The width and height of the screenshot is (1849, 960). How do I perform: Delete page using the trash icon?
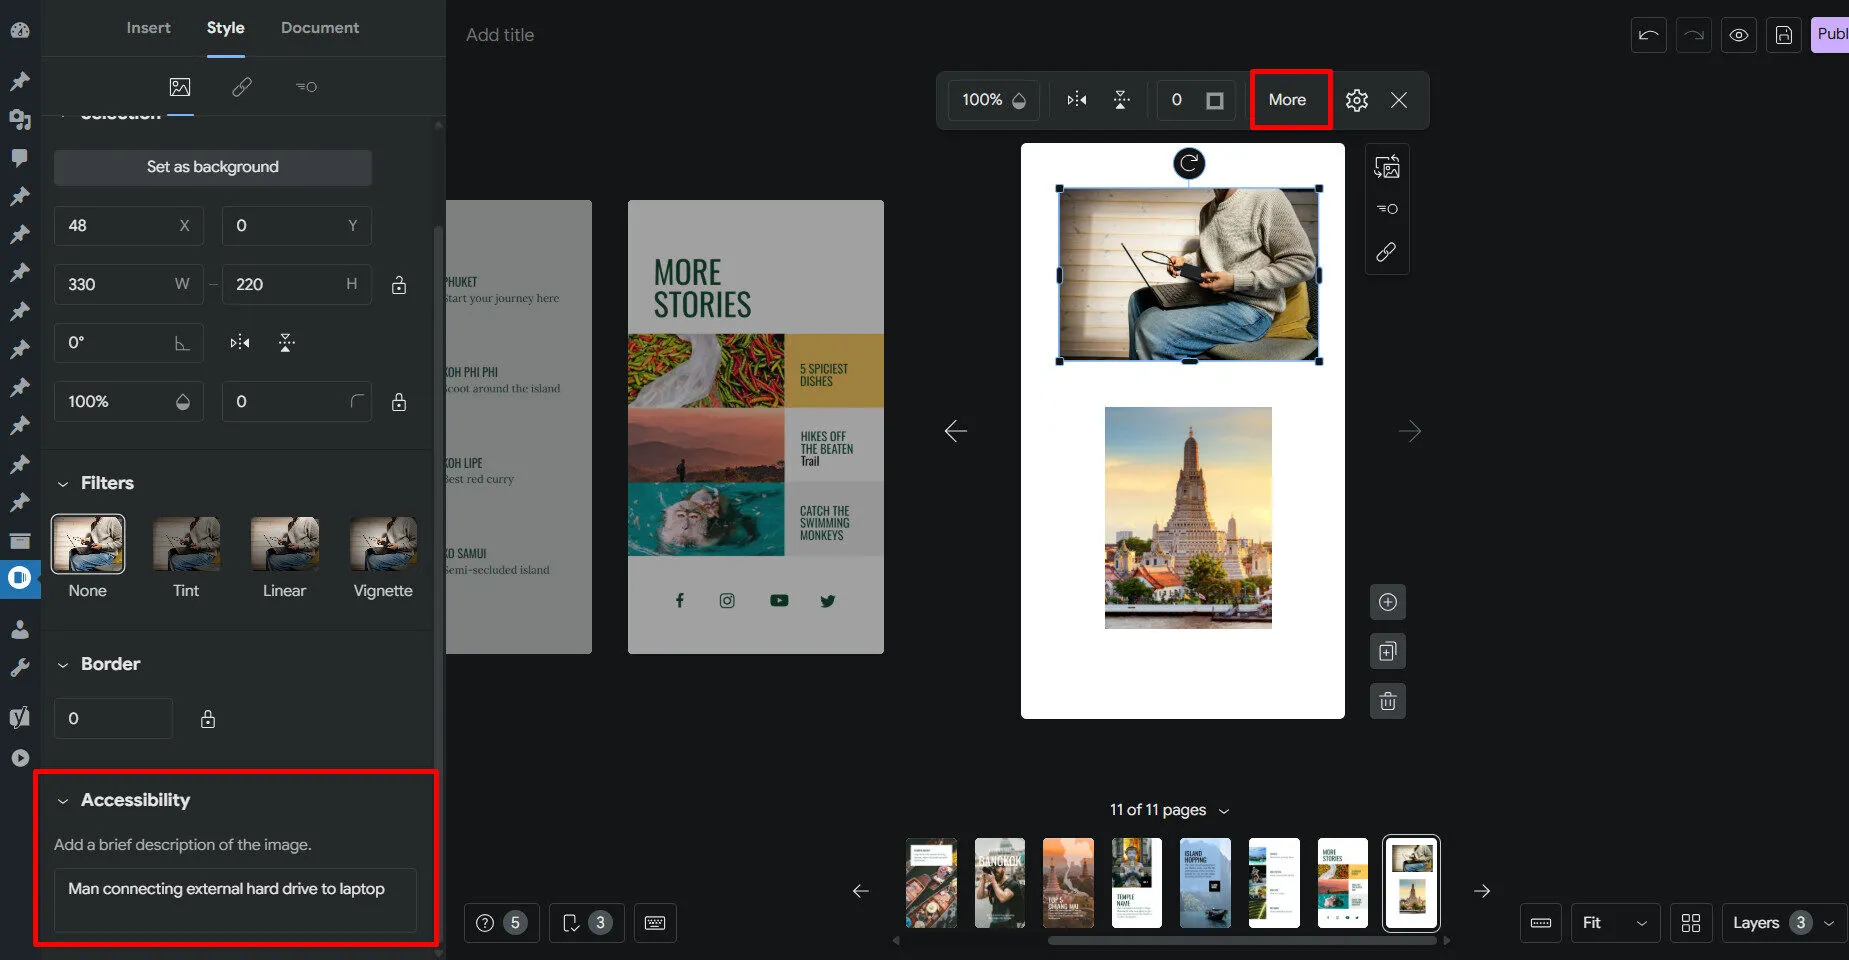coord(1387,701)
